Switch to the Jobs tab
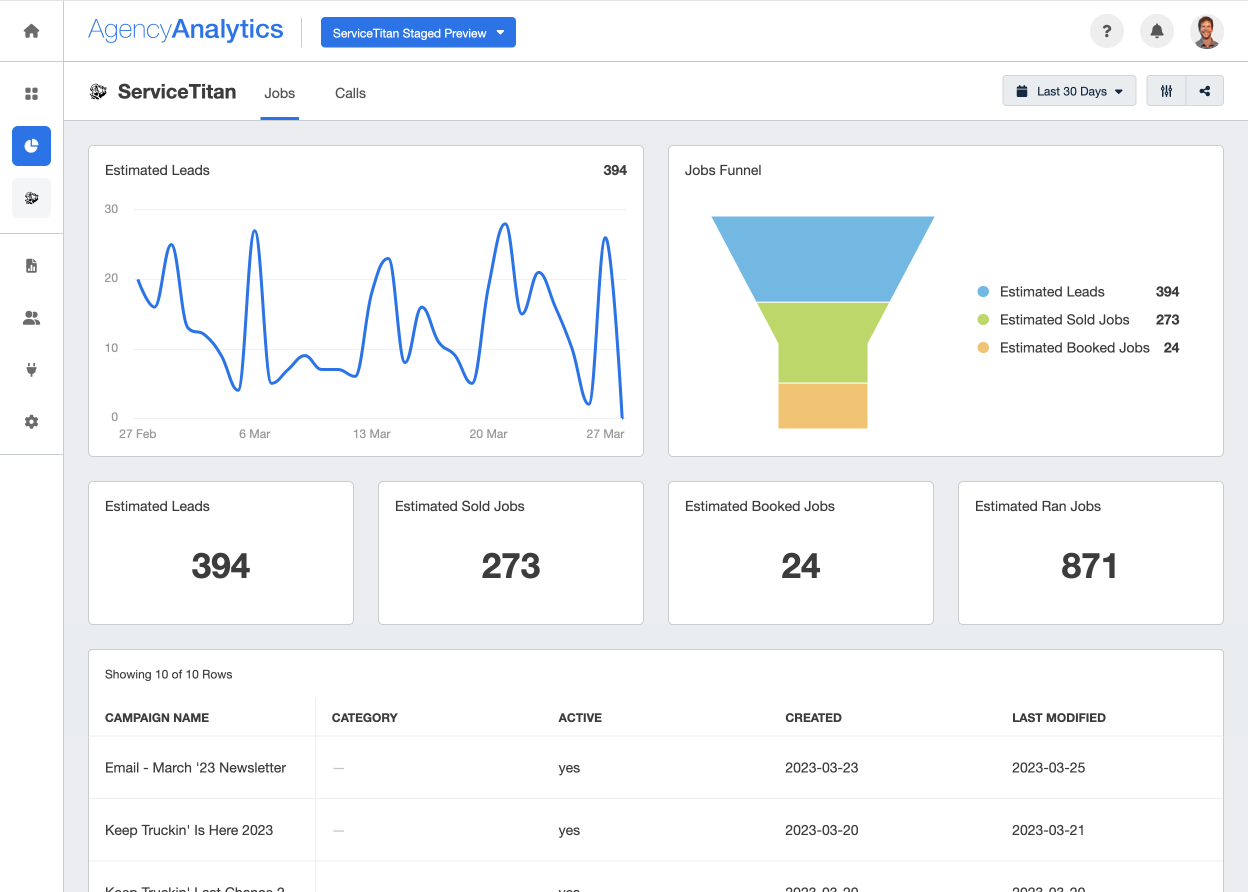 click(280, 93)
